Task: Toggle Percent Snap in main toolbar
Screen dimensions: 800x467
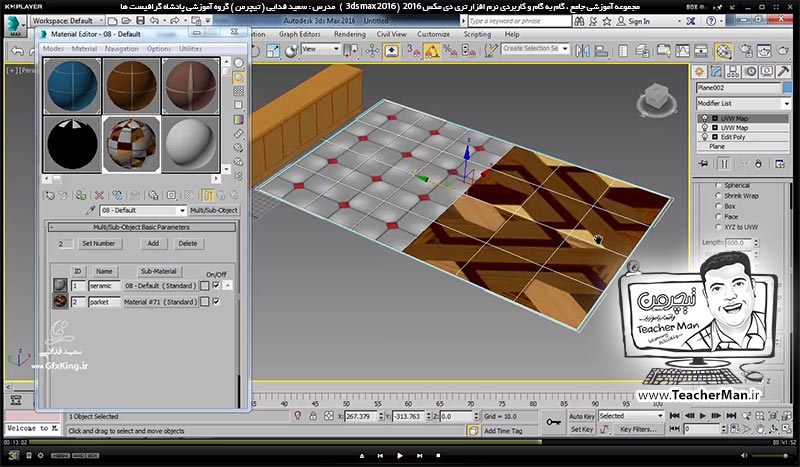Action: [449, 51]
